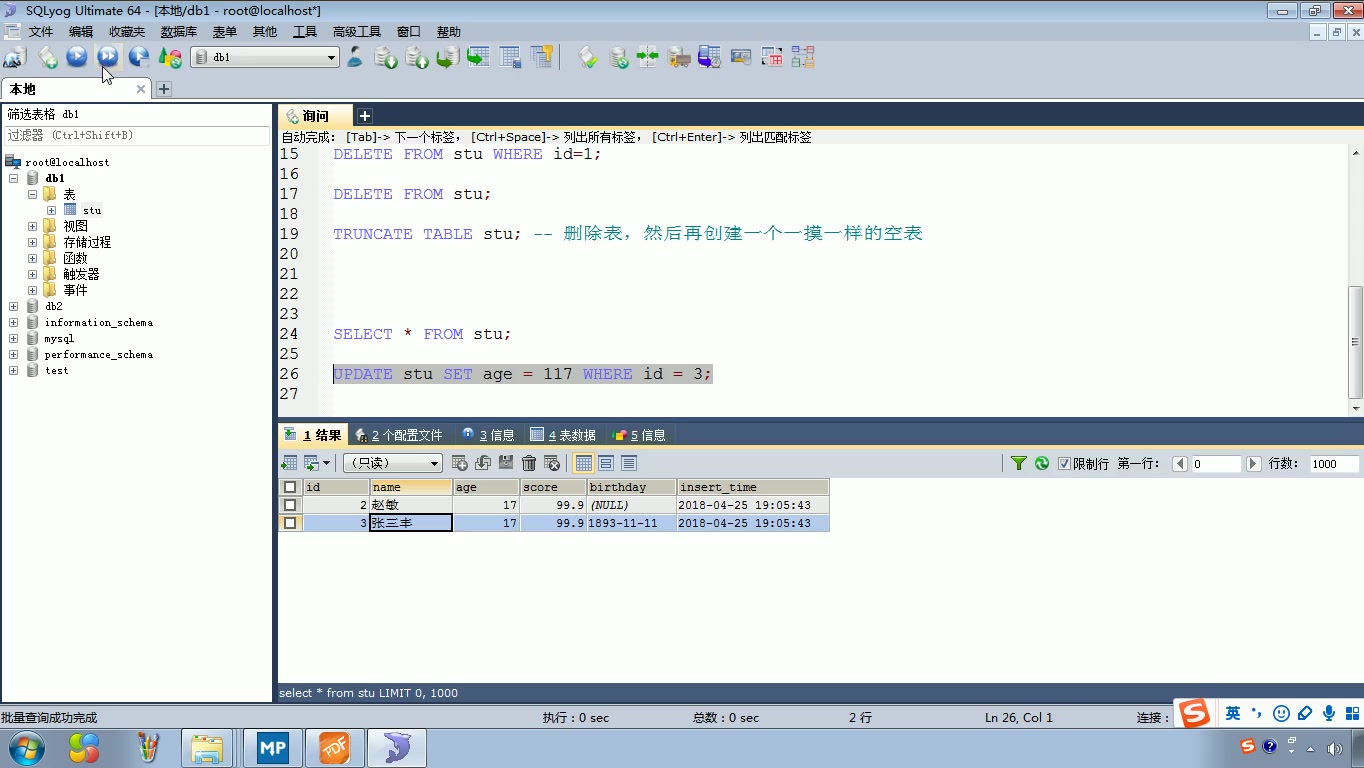Switch result grid to text view icon
This screenshot has width=1364, height=768.
click(627, 462)
